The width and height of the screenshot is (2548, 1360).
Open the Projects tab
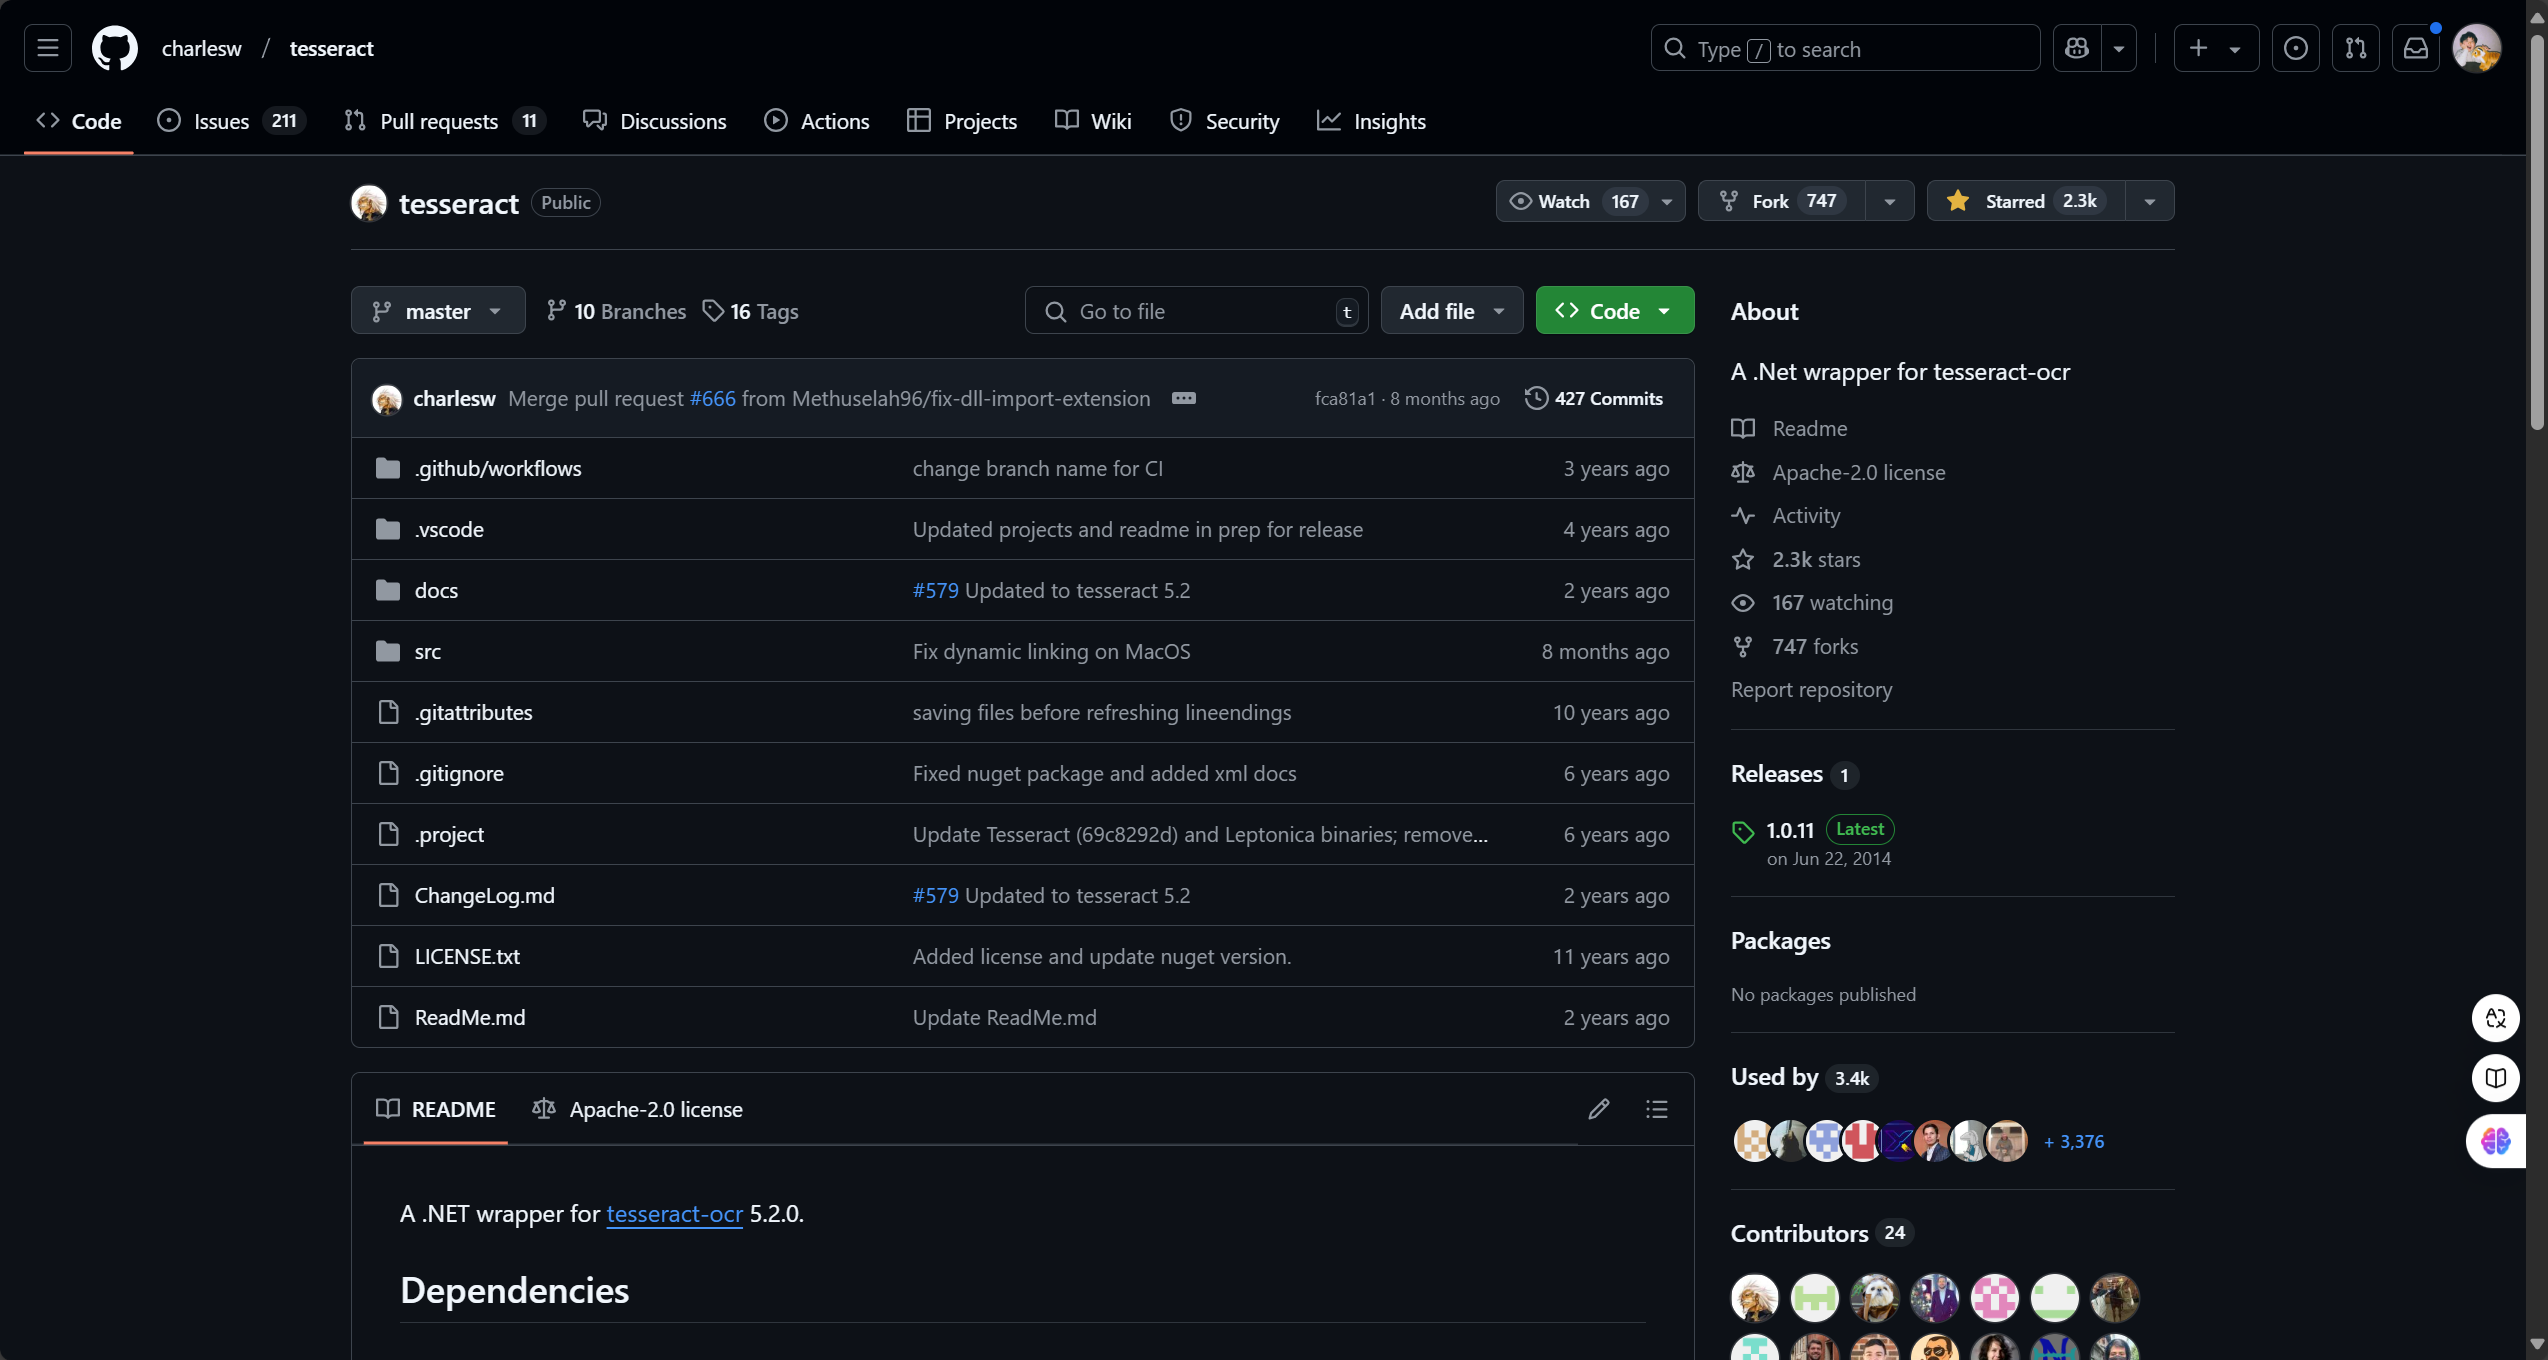tap(962, 121)
